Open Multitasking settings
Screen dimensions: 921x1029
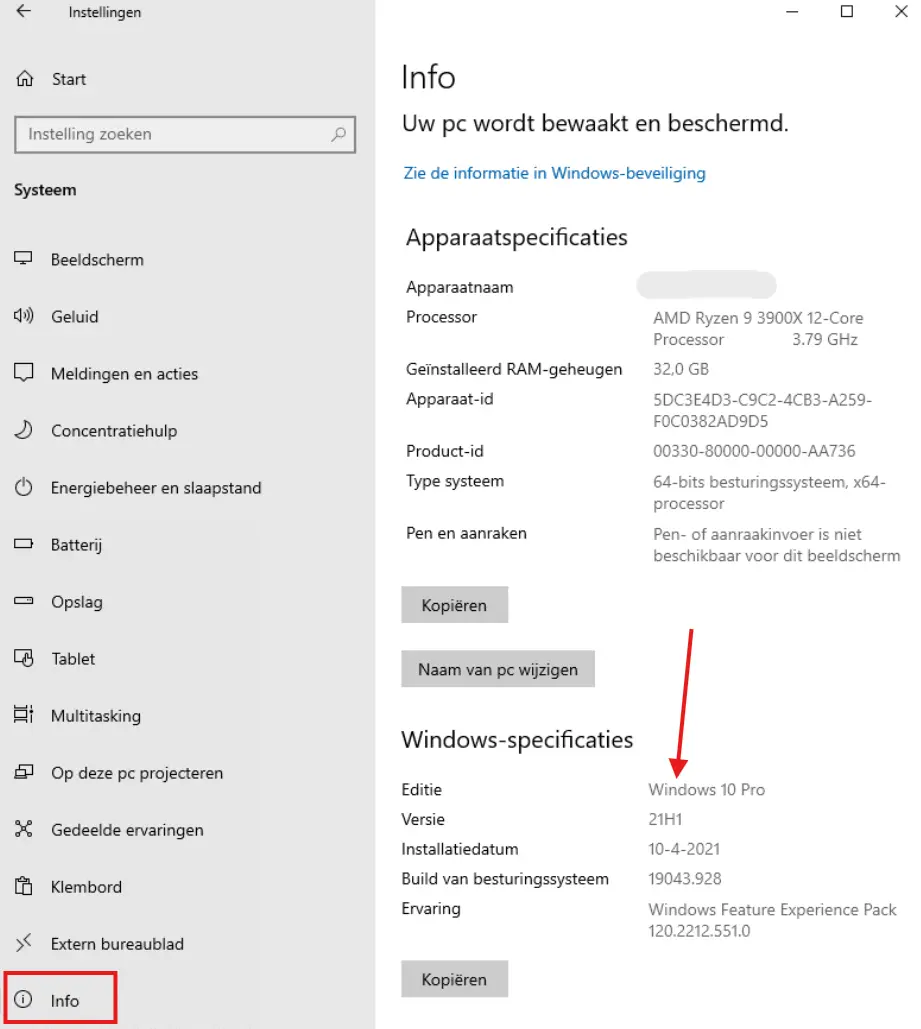(x=96, y=716)
